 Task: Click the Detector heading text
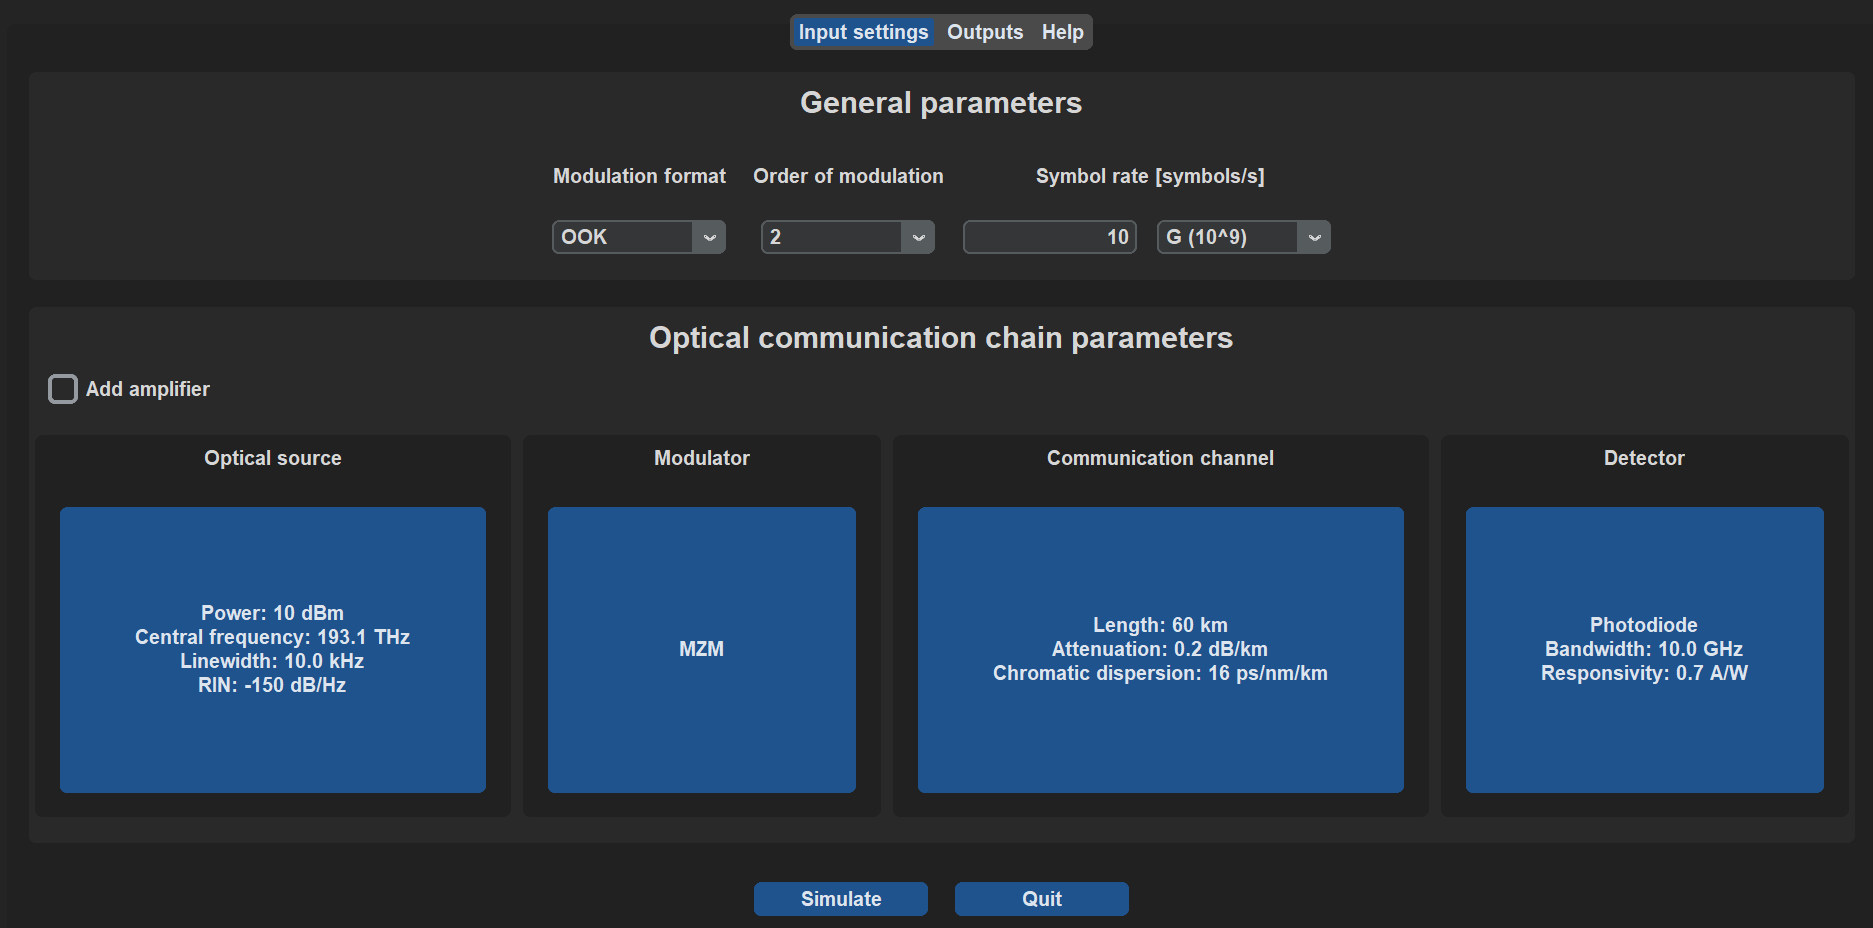(1644, 458)
